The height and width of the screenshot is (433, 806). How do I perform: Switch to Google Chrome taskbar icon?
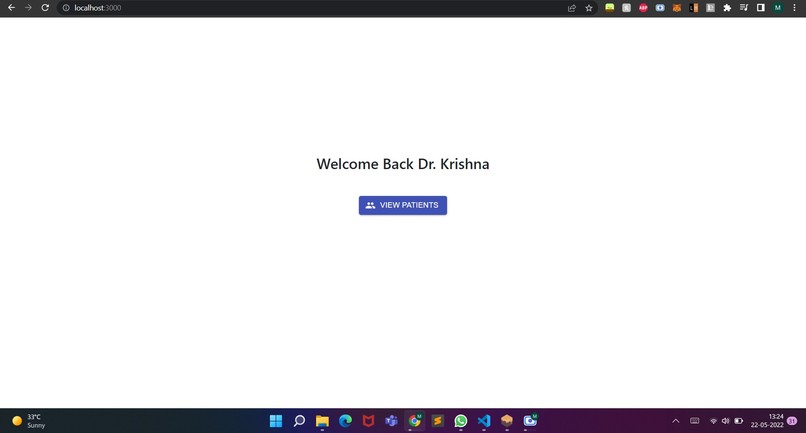[x=414, y=421]
